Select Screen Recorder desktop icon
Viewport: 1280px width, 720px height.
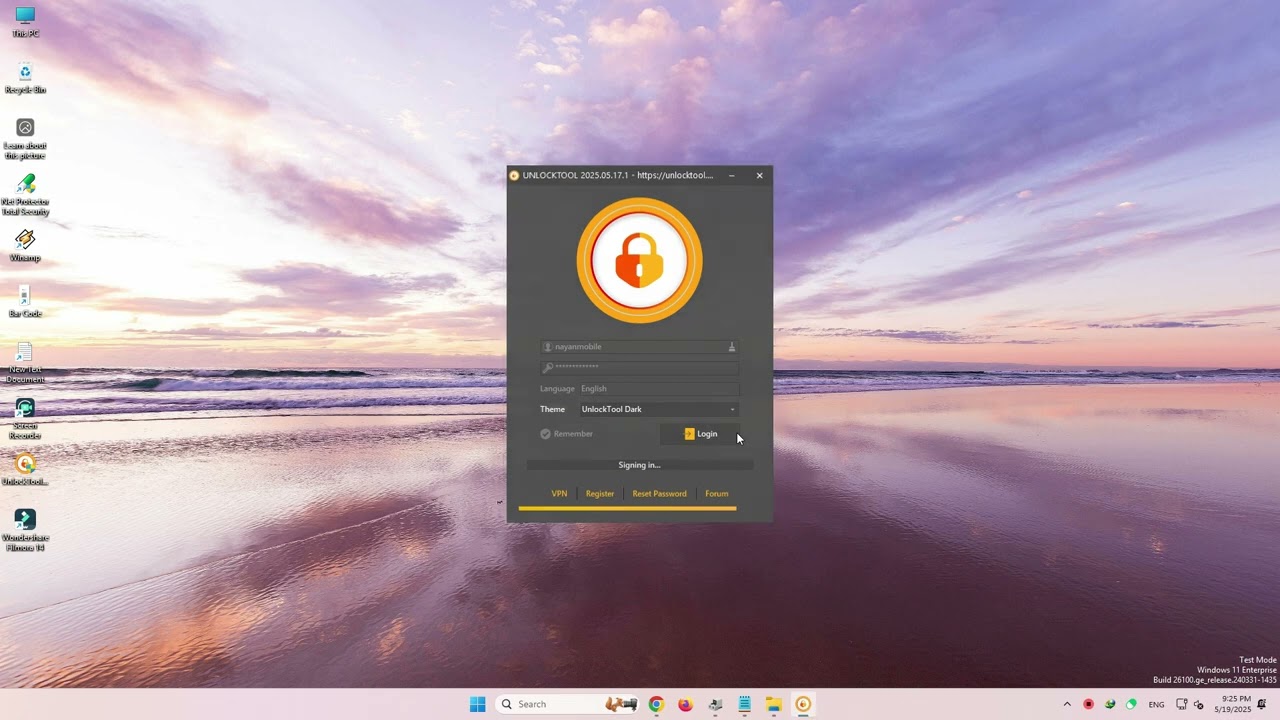point(25,419)
